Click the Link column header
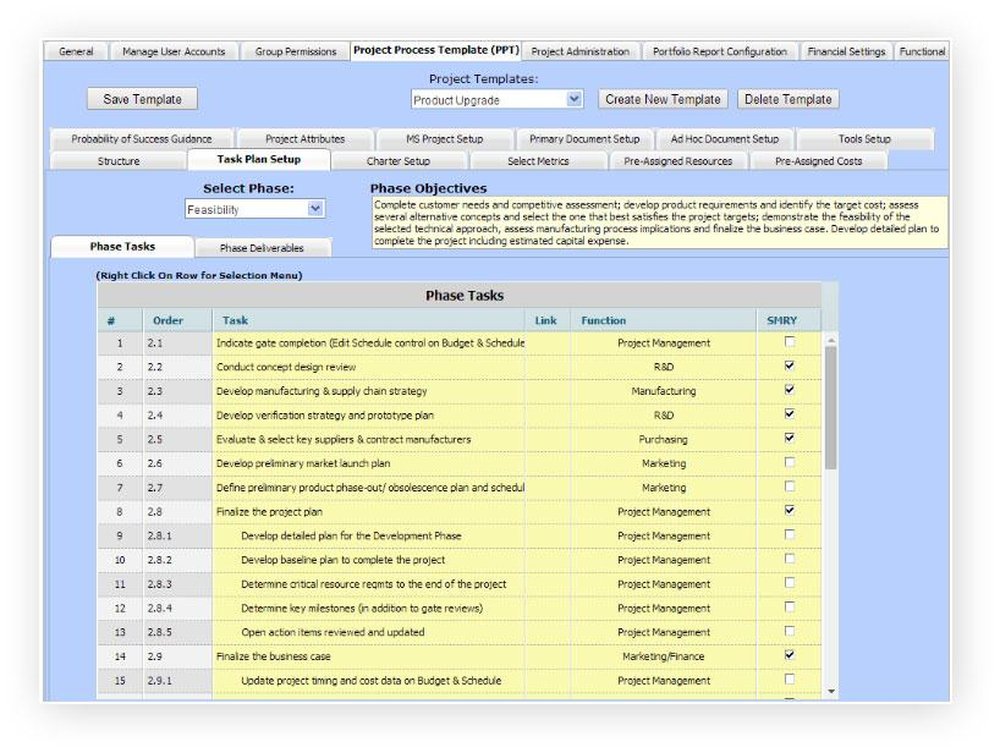 click(546, 321)
